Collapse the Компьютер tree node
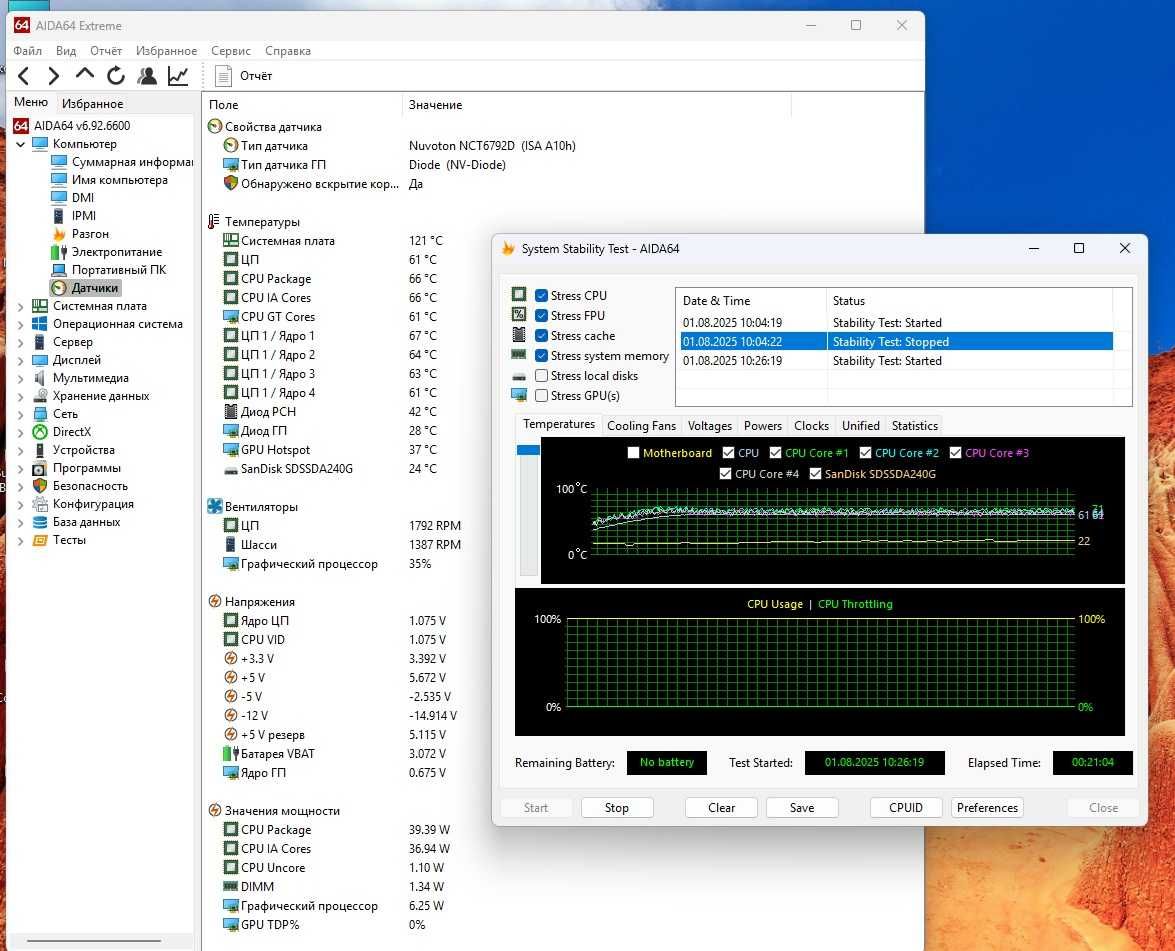This screenshot has height=951, width=1175. point(20,144)
